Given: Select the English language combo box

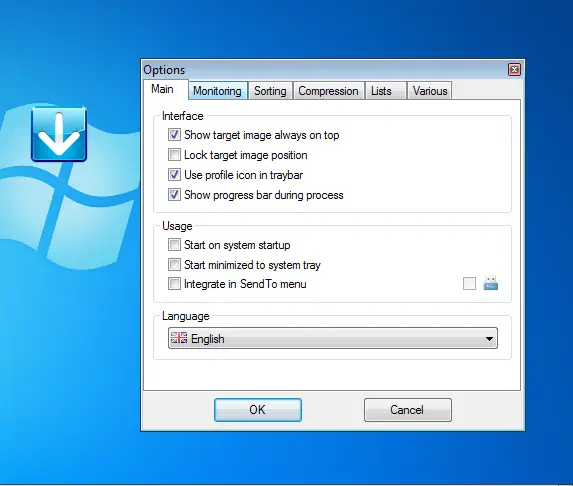Looking at the screenshot, I should pyautogui.click(x=333, y=338).
